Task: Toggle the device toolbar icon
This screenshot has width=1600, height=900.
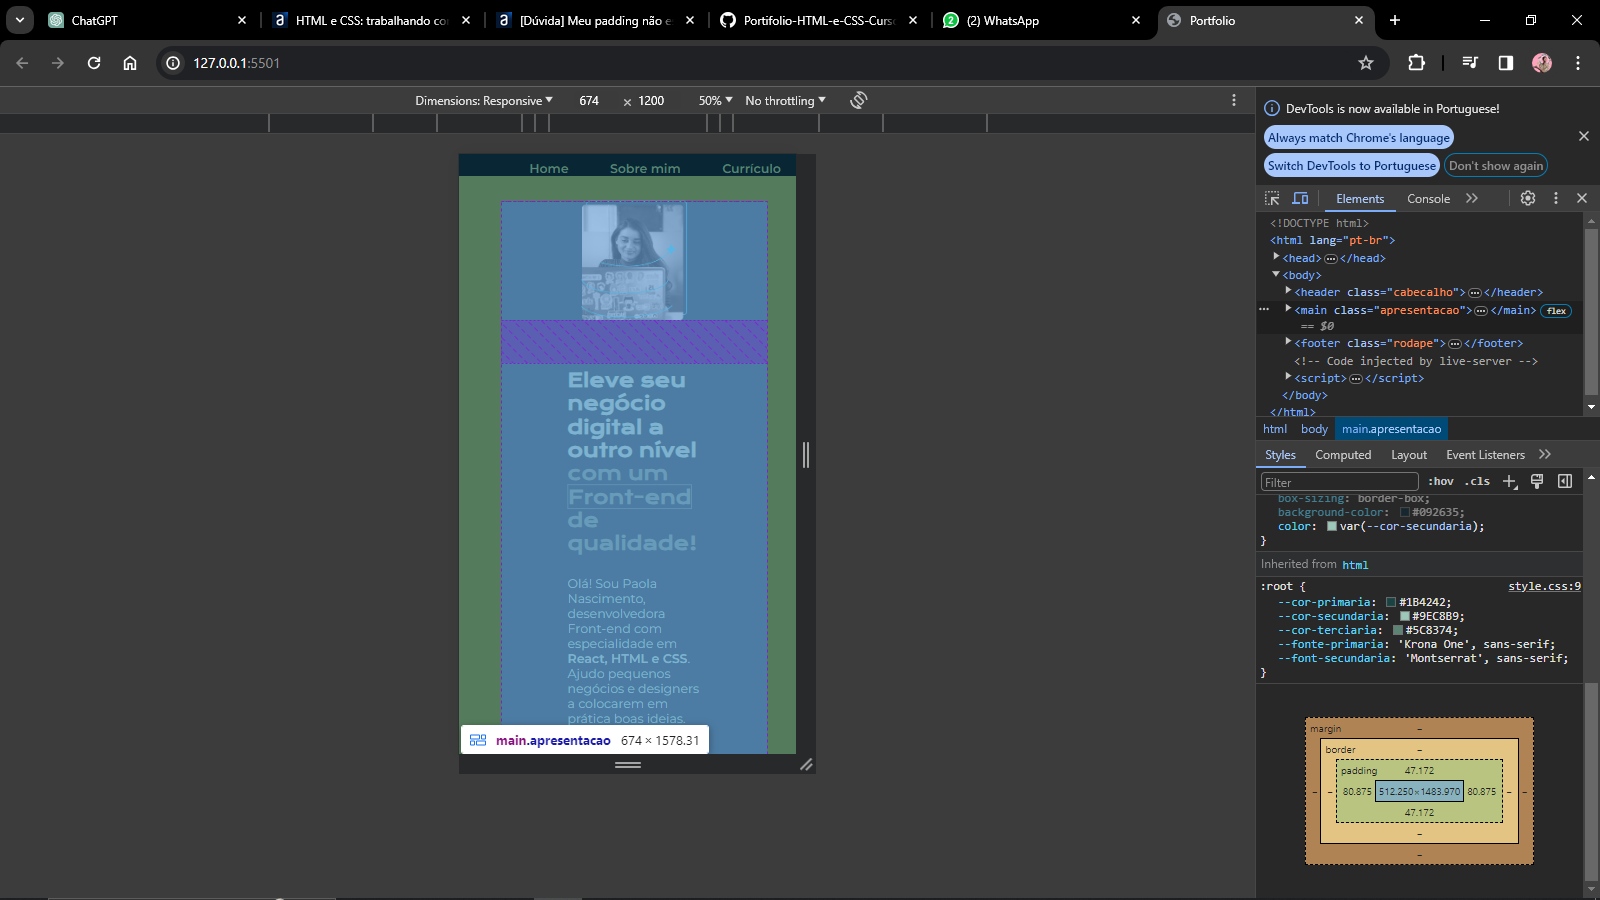Action: point(1300,198)
